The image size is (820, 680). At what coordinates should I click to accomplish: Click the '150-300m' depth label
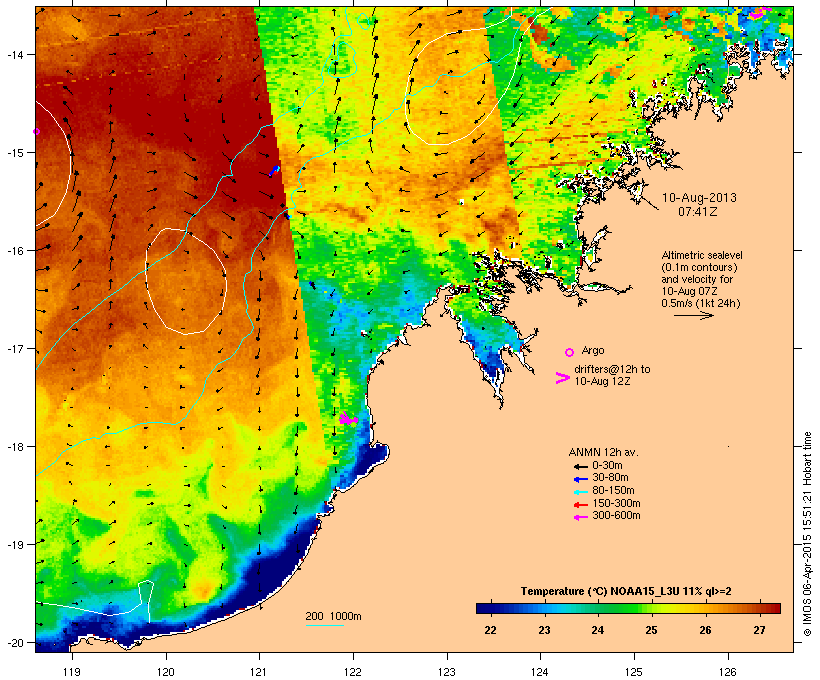(616, 503)
